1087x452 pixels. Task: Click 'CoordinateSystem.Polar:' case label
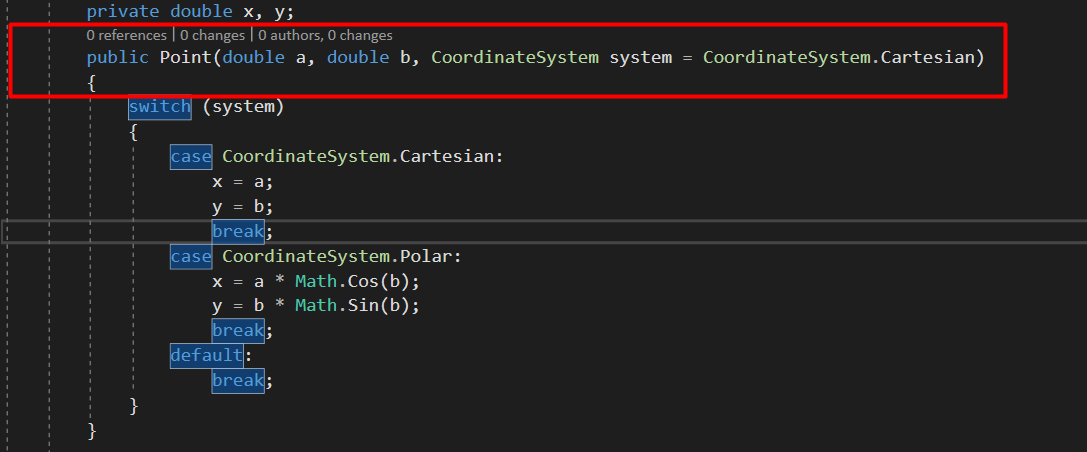pyautogui.click(x=342, y=257)
